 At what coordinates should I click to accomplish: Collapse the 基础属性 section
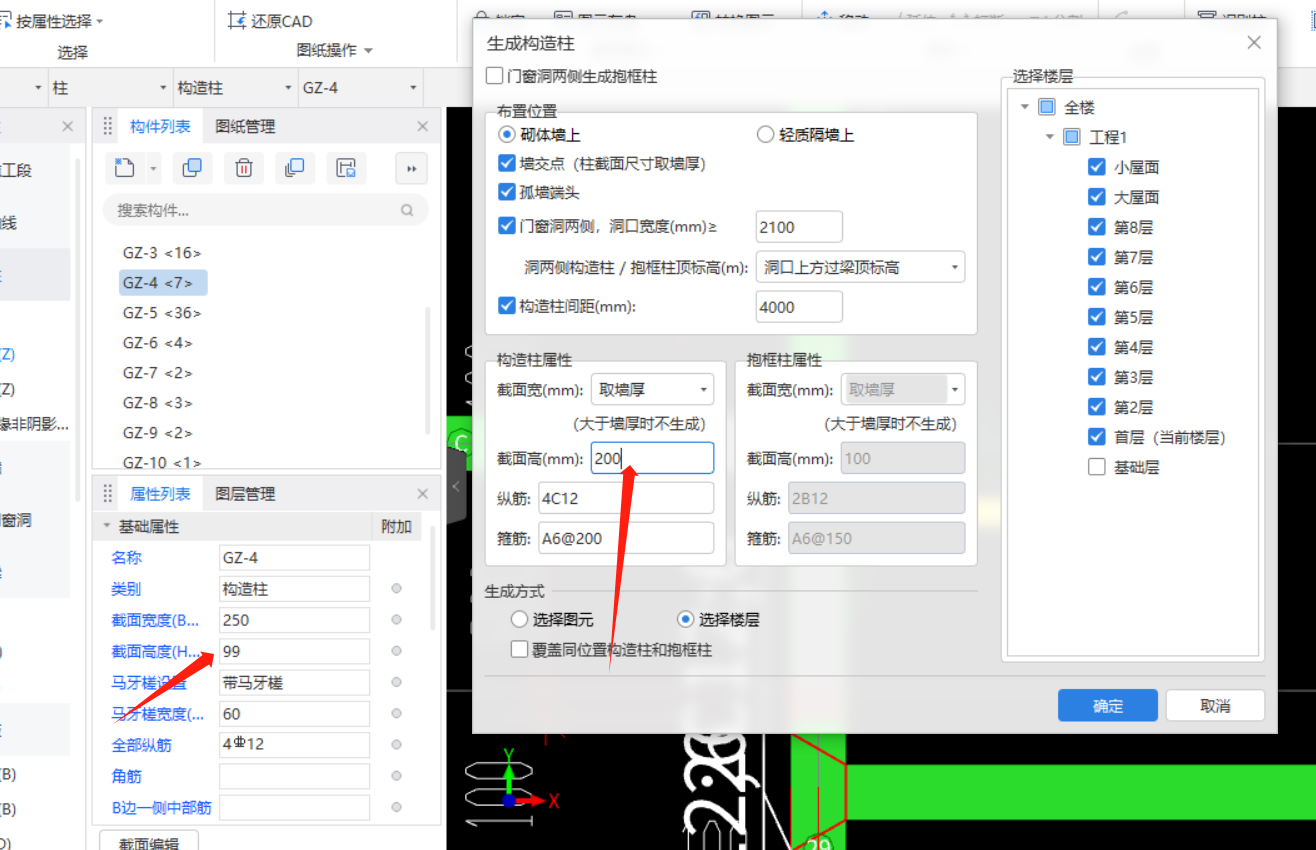(x=107, y=527)
